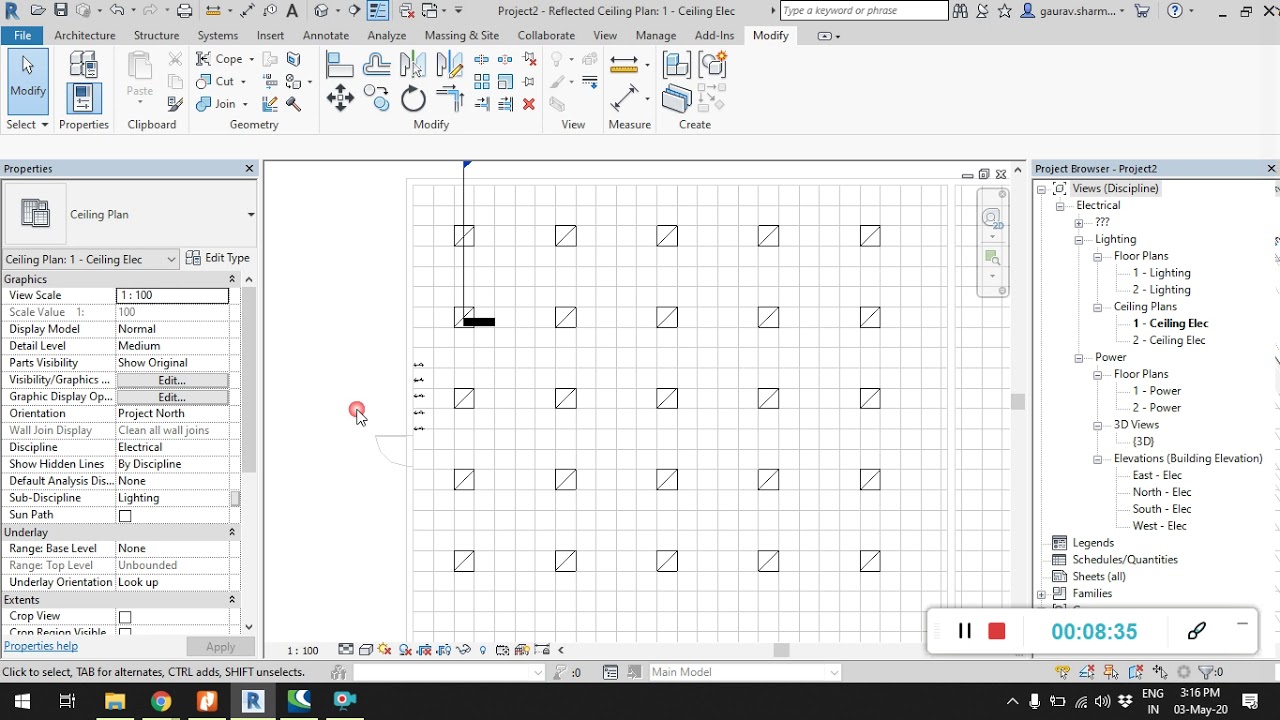Click the Open folder icon in quick access toolbar
Screen dimensions: 1280x720
37,11
